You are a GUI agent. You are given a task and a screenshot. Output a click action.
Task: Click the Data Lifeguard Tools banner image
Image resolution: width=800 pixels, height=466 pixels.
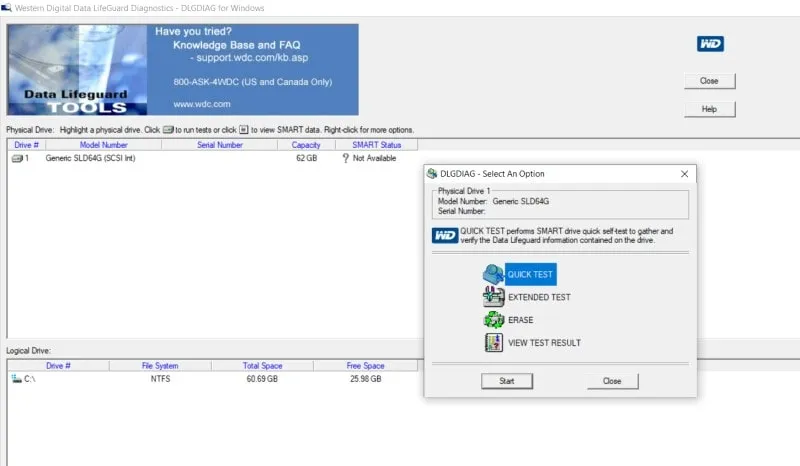pos(77,69)
